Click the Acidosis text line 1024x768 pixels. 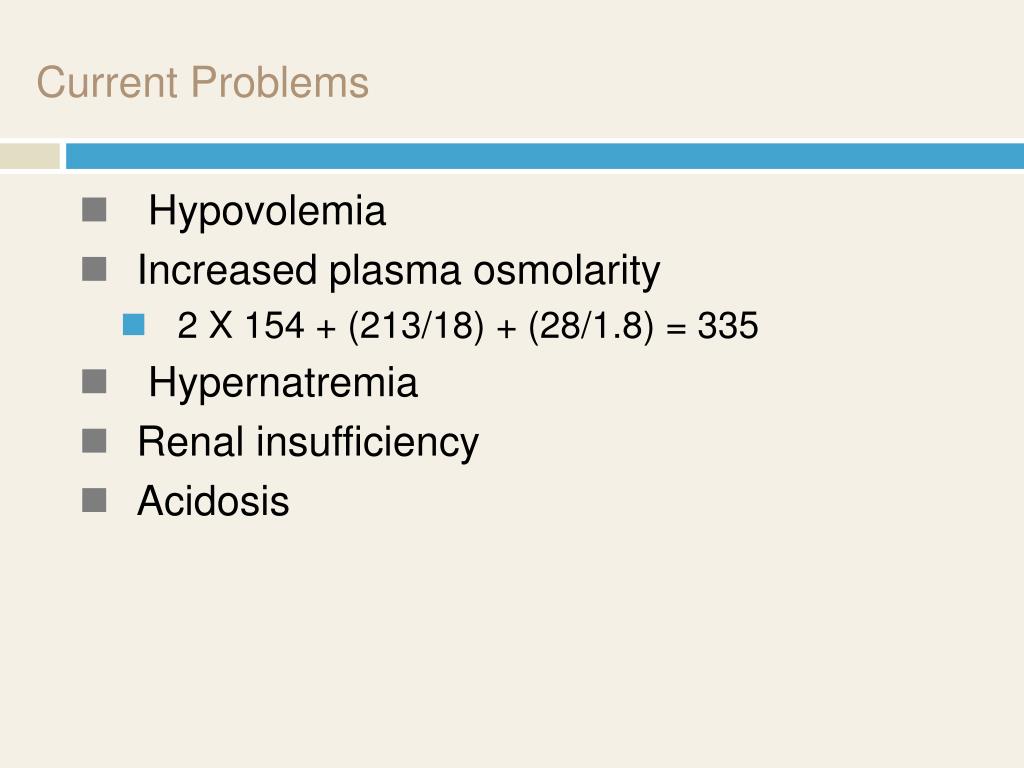click(x=213, y=501)
